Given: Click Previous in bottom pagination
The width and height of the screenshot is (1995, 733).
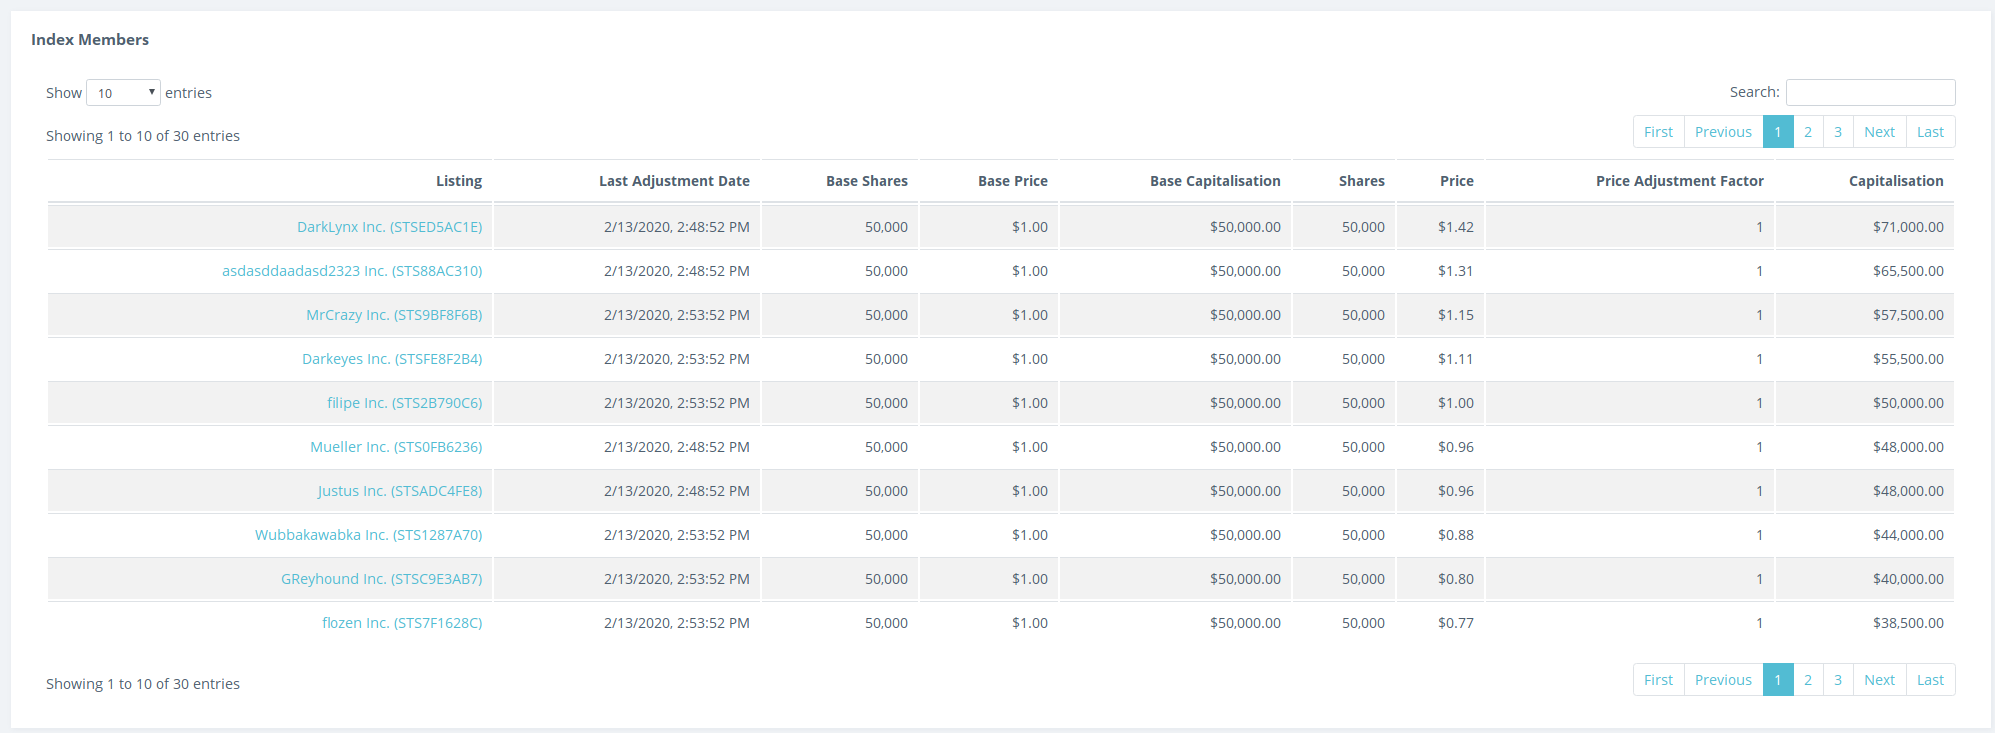Looking at the screenshot, I should point(1723,680).
